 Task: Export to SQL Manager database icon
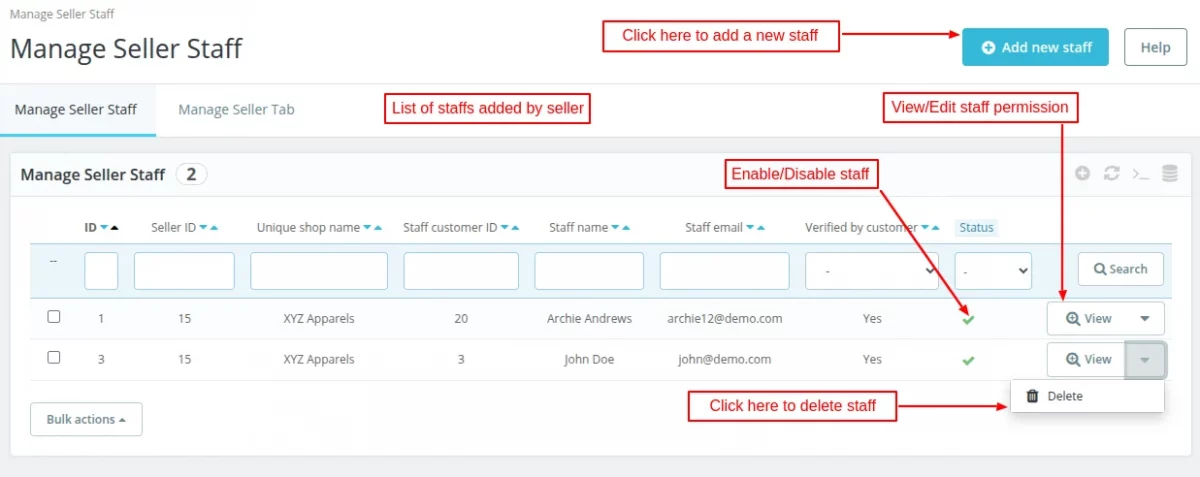pyautogui.click(x=1169, y=173)
